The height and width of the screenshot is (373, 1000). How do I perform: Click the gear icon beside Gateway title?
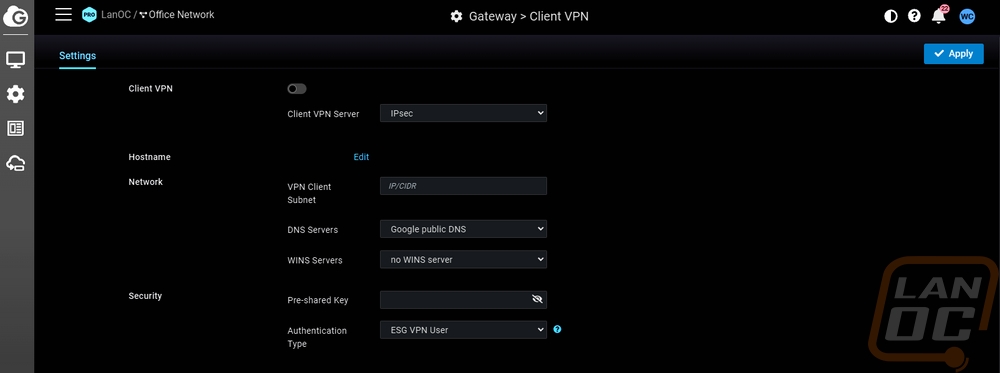click(x=456, y=17)
